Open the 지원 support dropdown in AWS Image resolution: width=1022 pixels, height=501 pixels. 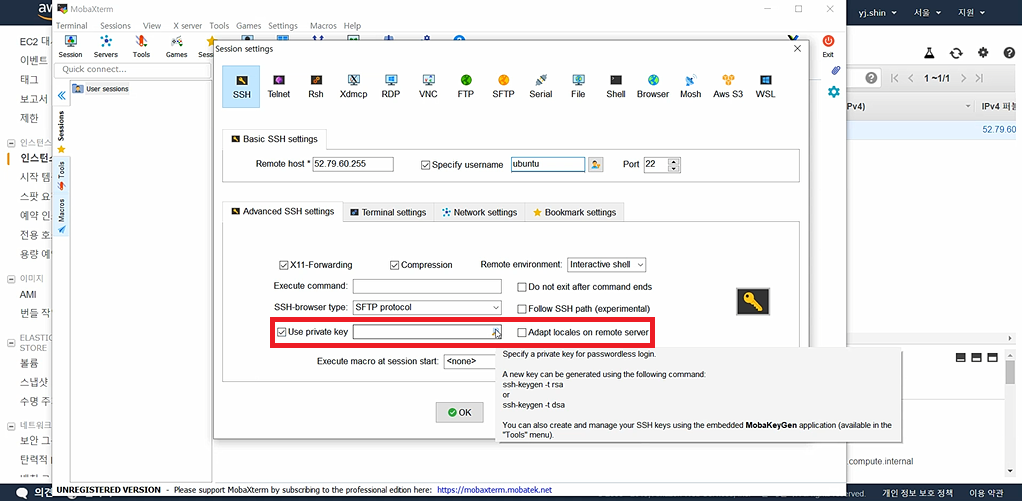tap(971, 12)
